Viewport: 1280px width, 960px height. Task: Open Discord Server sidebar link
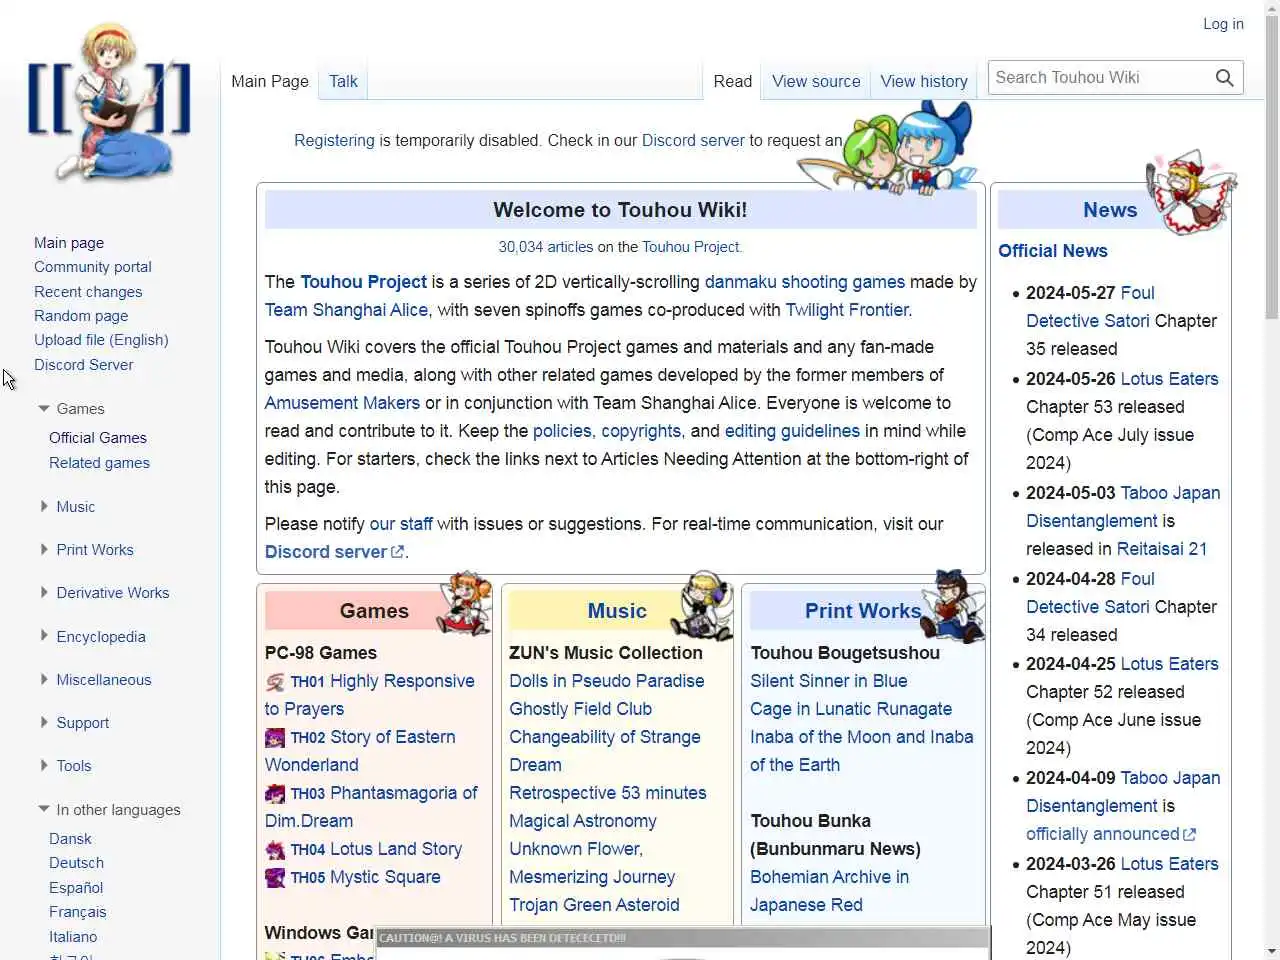click(x=83, y=365)
